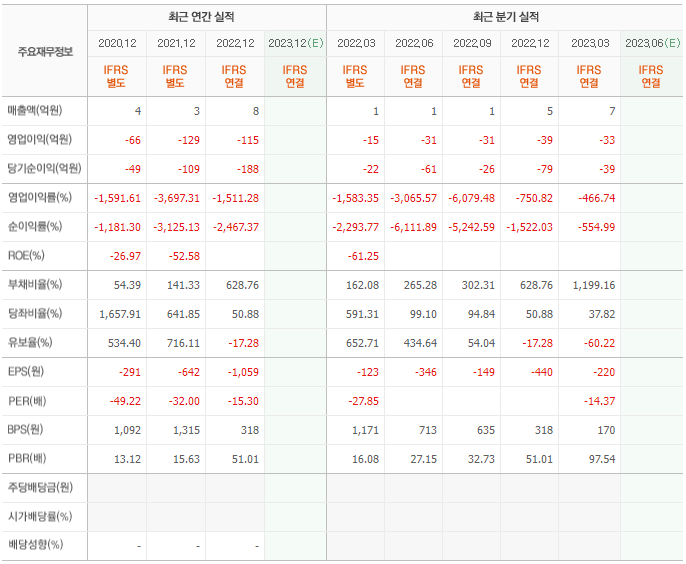Image resolution: width=686 pixels, height=564 pixels.
Task: Click the -1,591.61 operating margin value
Action: point(118,198)
